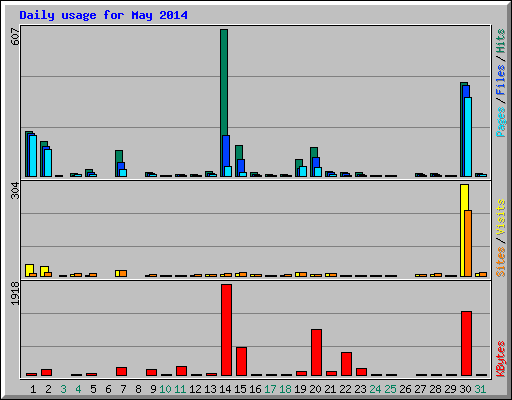
Task: Click the Hits legend label
Action: tap(500, 41)
